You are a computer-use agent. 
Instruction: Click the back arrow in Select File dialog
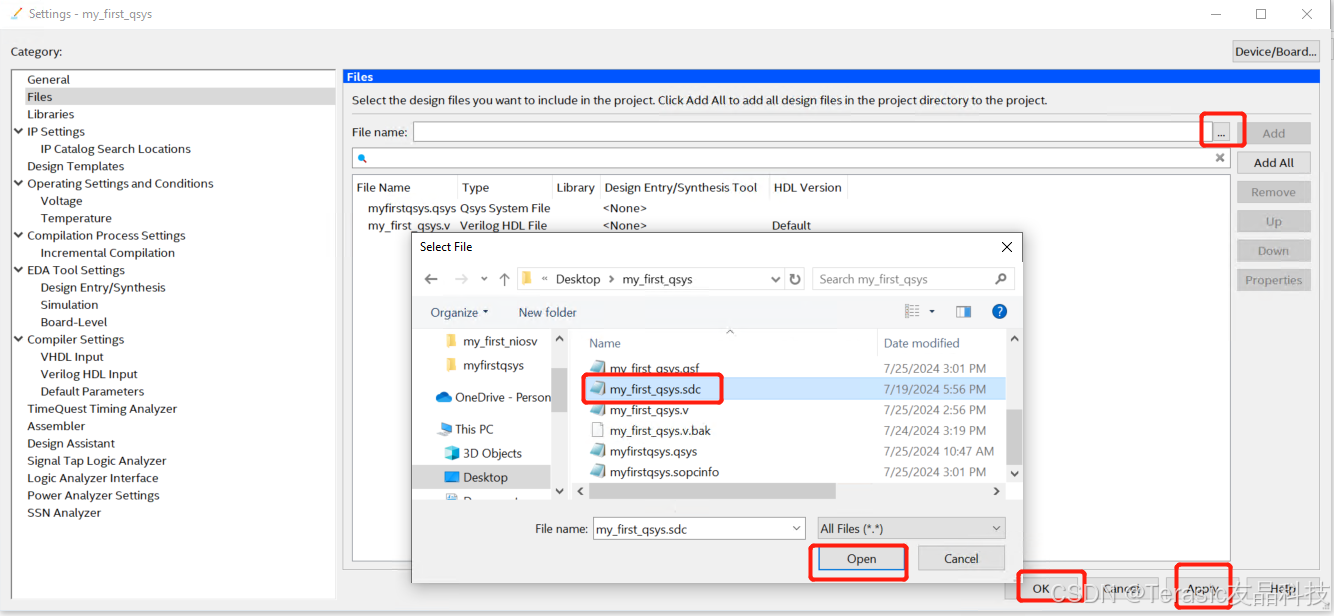432,279
